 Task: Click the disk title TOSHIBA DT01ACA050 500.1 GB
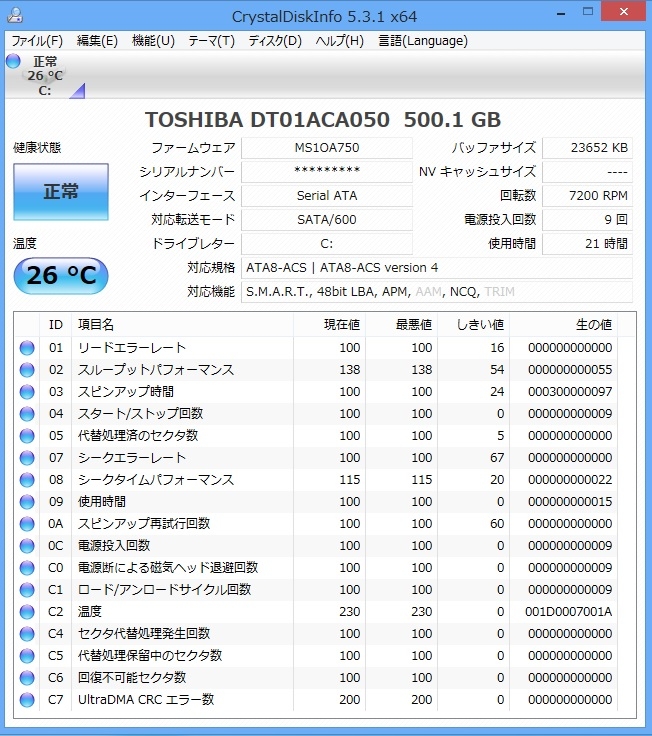(323, 120)
